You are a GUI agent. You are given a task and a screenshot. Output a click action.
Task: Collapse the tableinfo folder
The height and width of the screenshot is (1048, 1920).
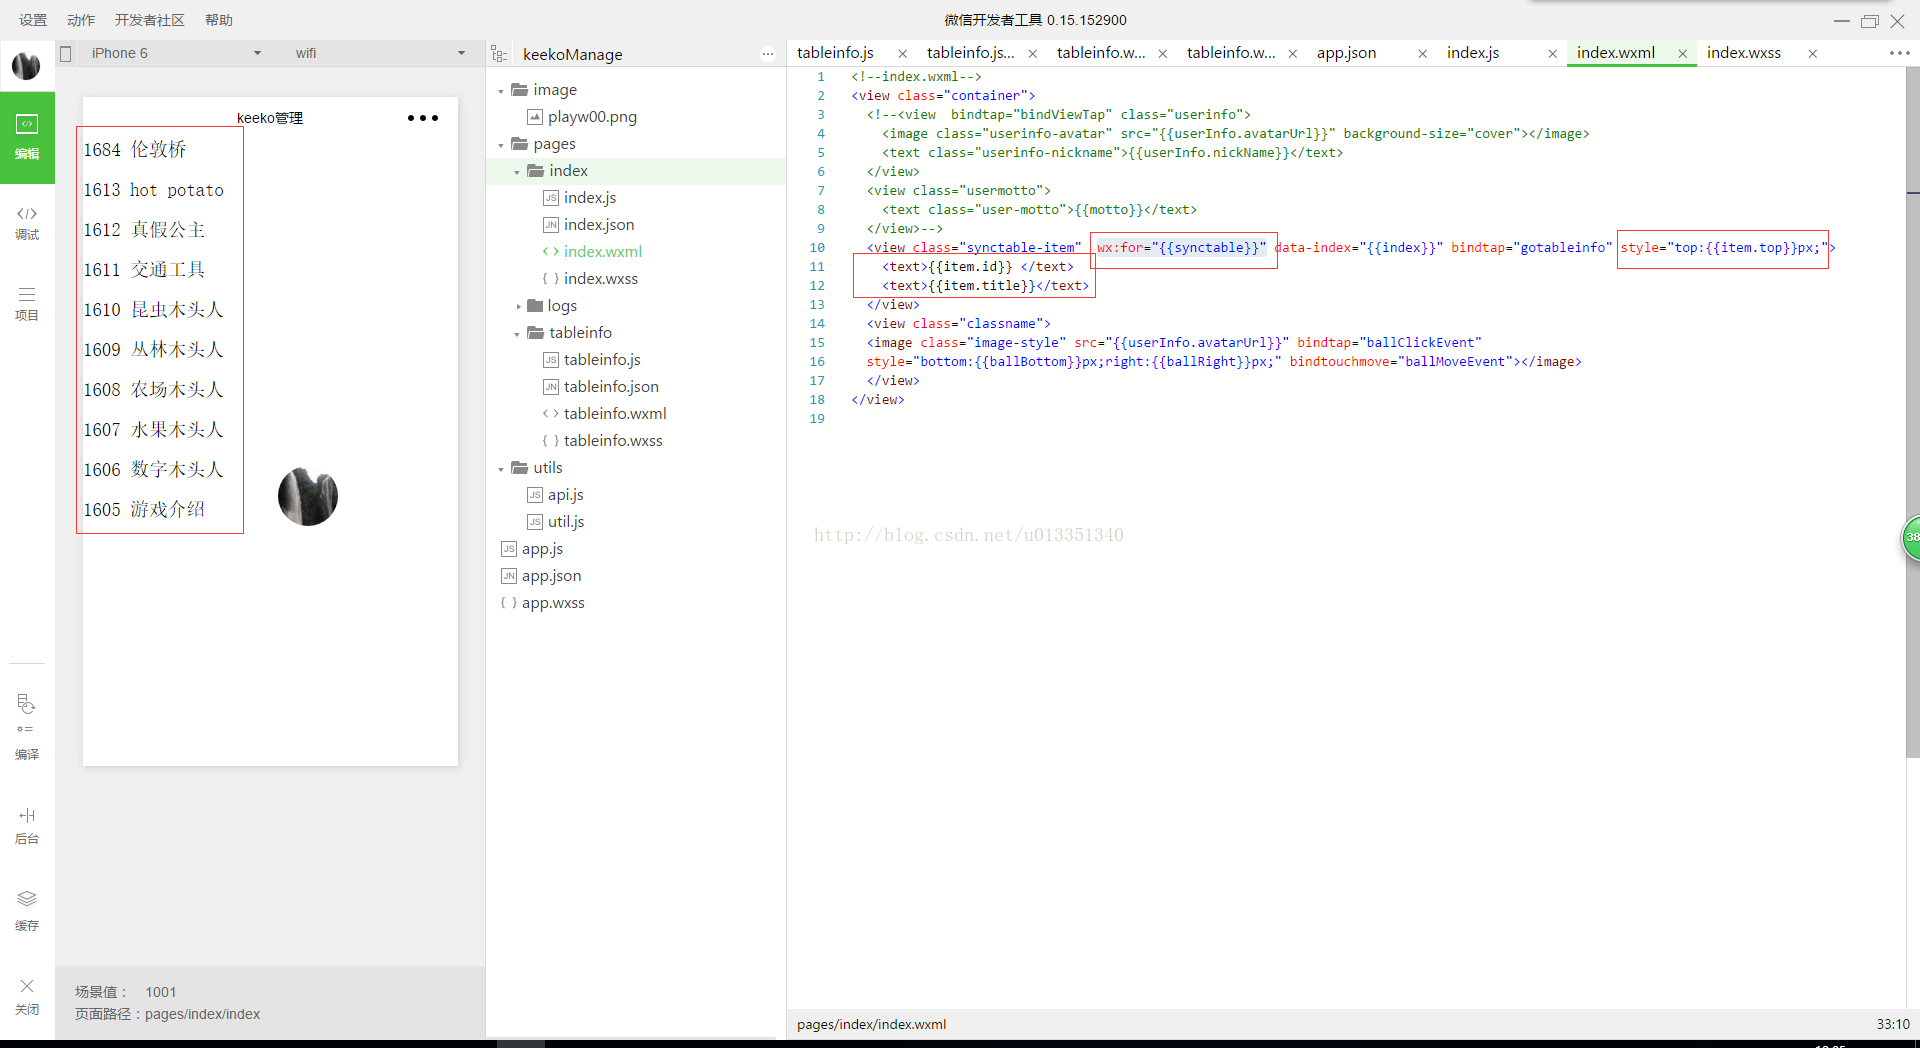[517, 334]
